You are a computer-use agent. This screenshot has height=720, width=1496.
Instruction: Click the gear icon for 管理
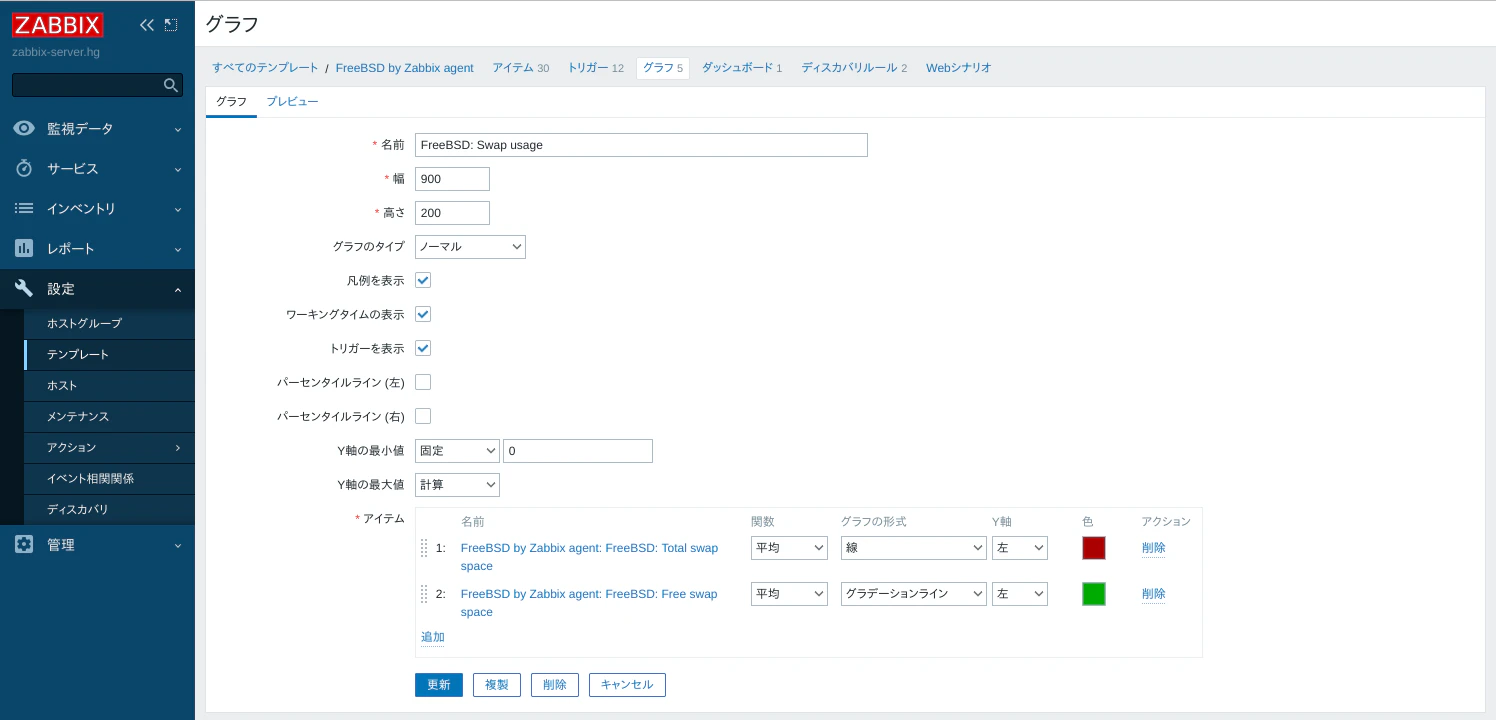(x=24, y=545)
